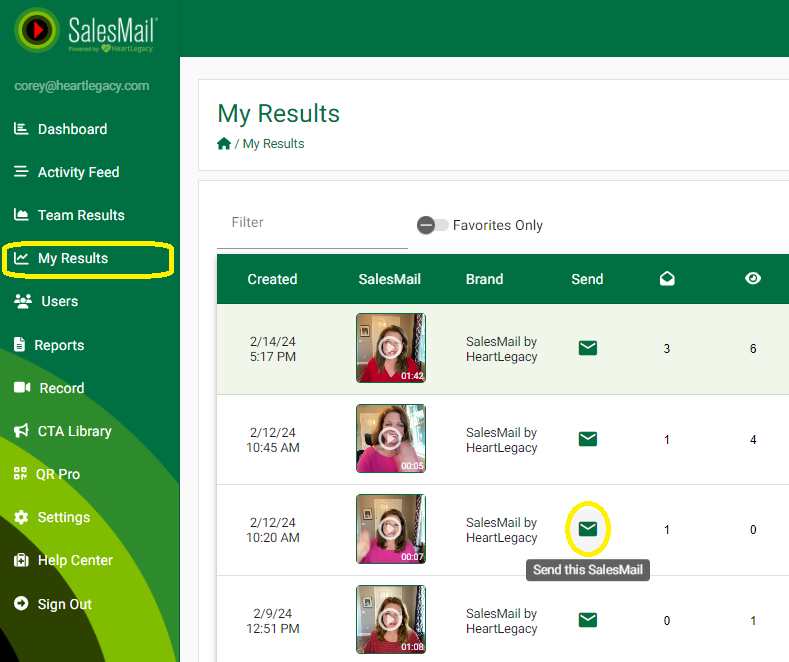Image resolution: width=789 pixels, height=662 pixels.
Task: Open QR Pro section
Action: coord(58,474)
